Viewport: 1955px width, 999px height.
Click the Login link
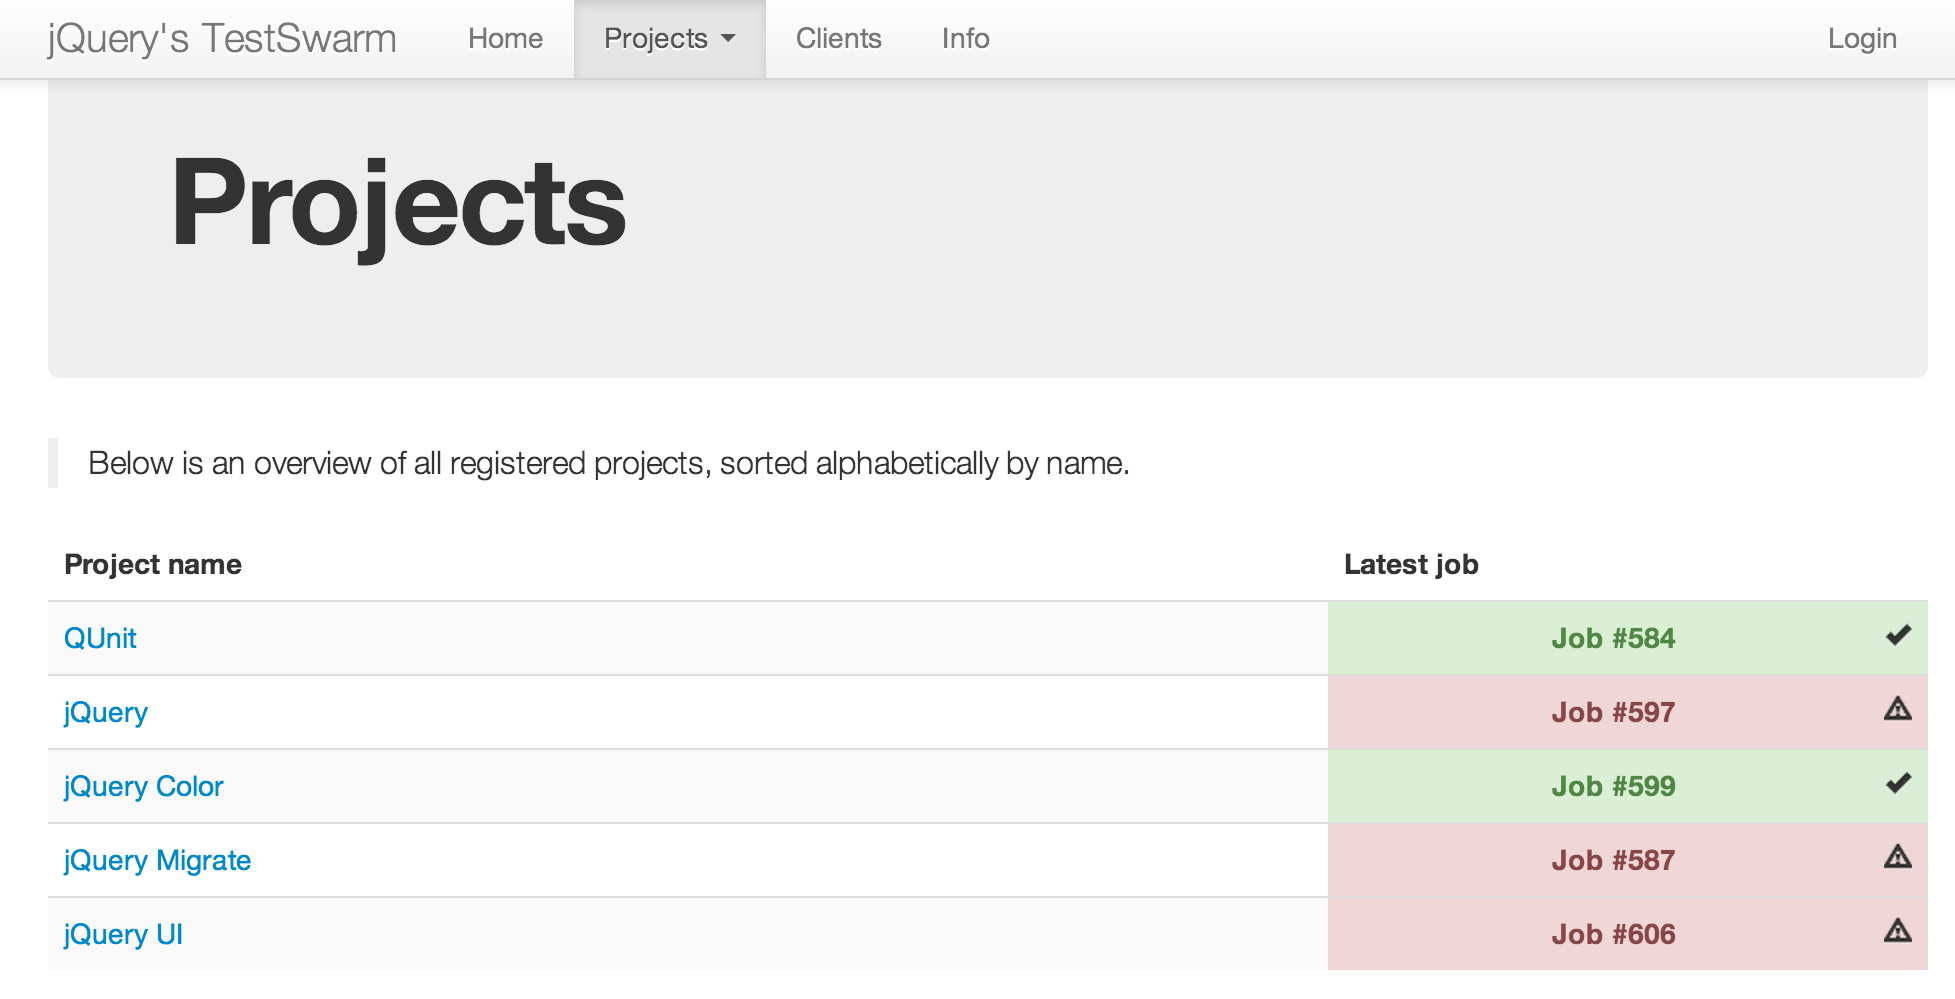(1861, 39)
